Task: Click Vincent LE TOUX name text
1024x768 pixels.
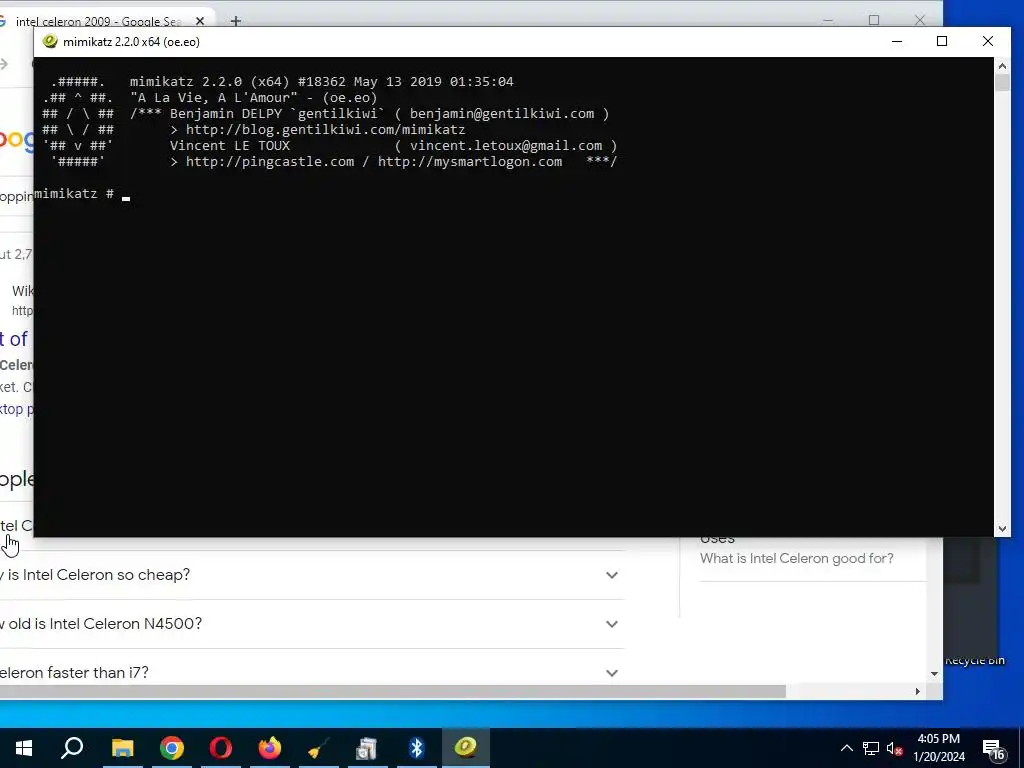Action: pyautogui.click(x=230, y=146)
